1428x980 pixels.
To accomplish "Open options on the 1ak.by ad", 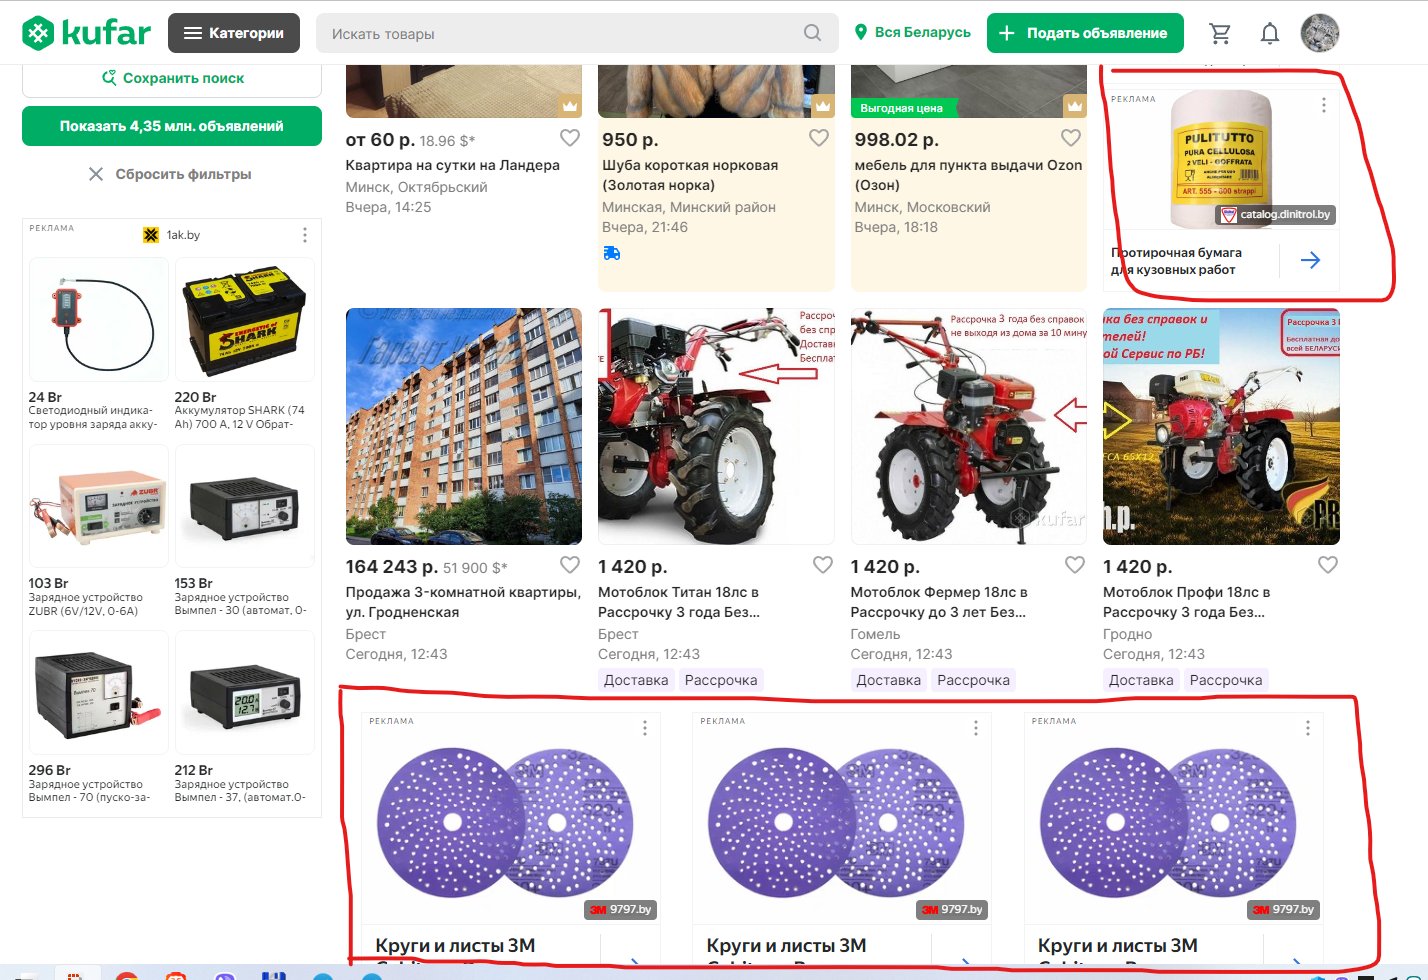I will point(305,234).
